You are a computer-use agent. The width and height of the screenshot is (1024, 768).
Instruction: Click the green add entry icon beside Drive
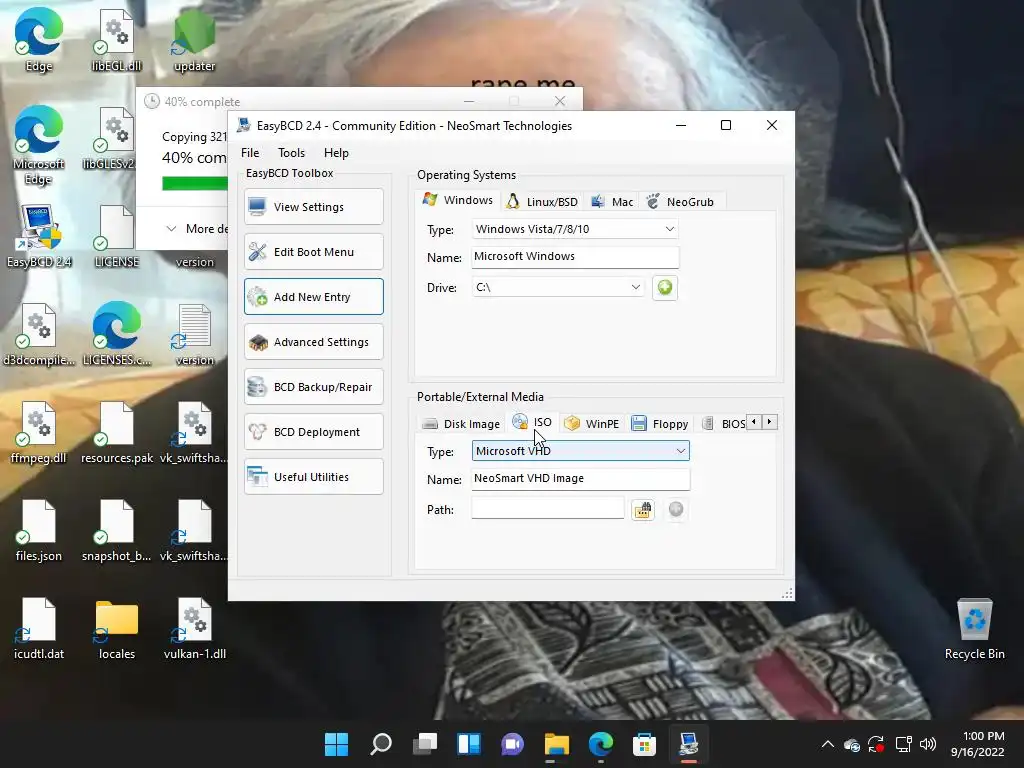665,287
